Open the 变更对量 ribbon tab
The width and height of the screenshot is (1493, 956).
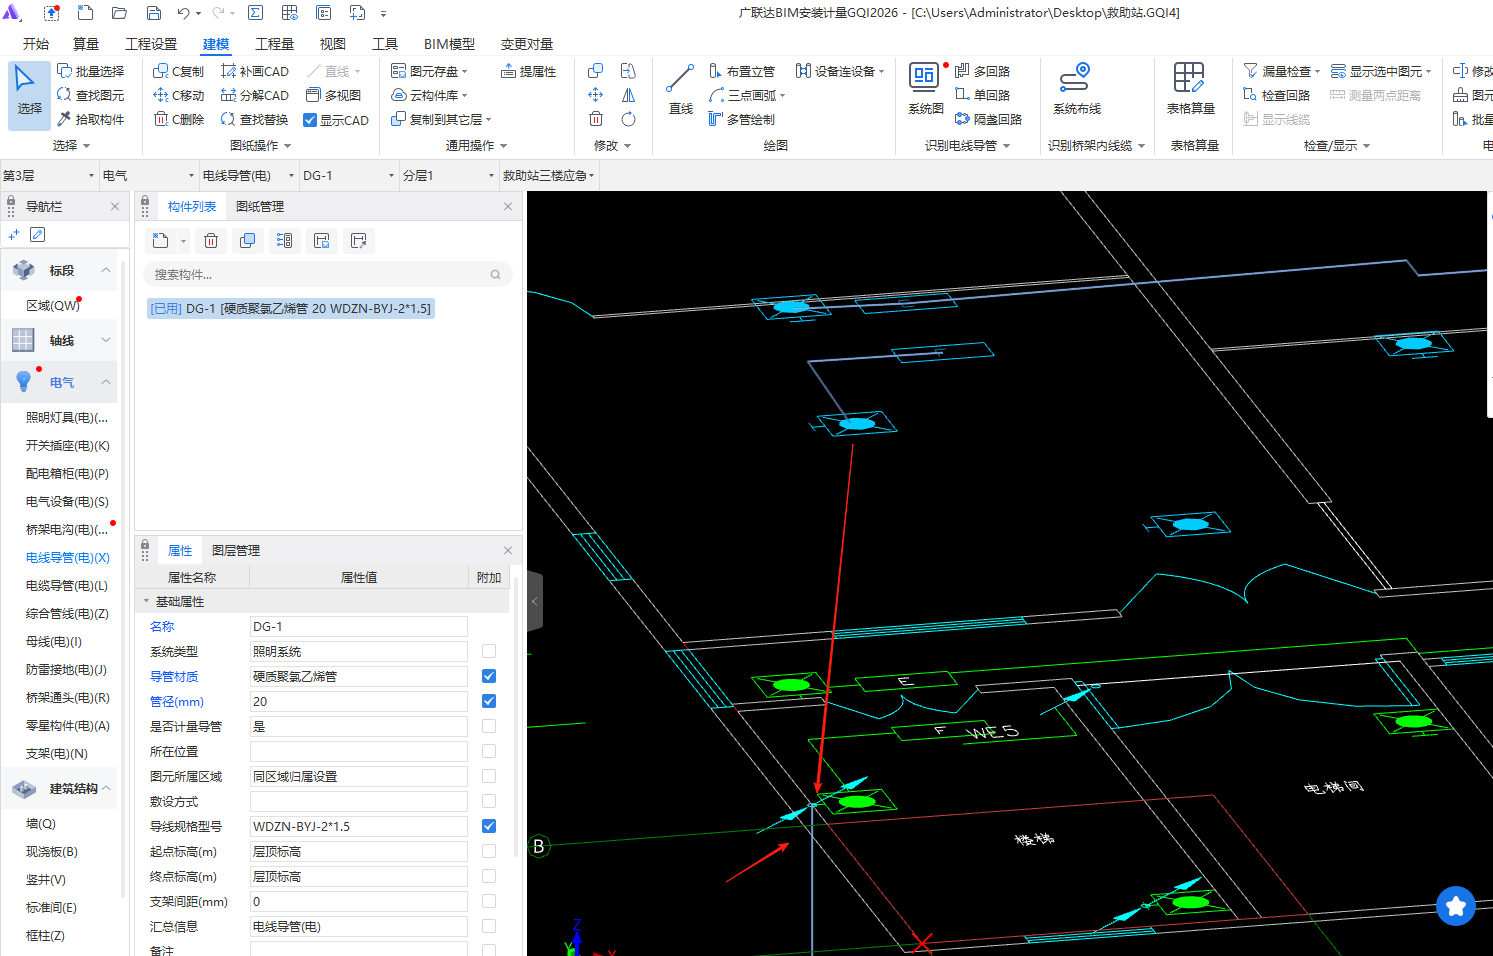[x=527, y=44]
